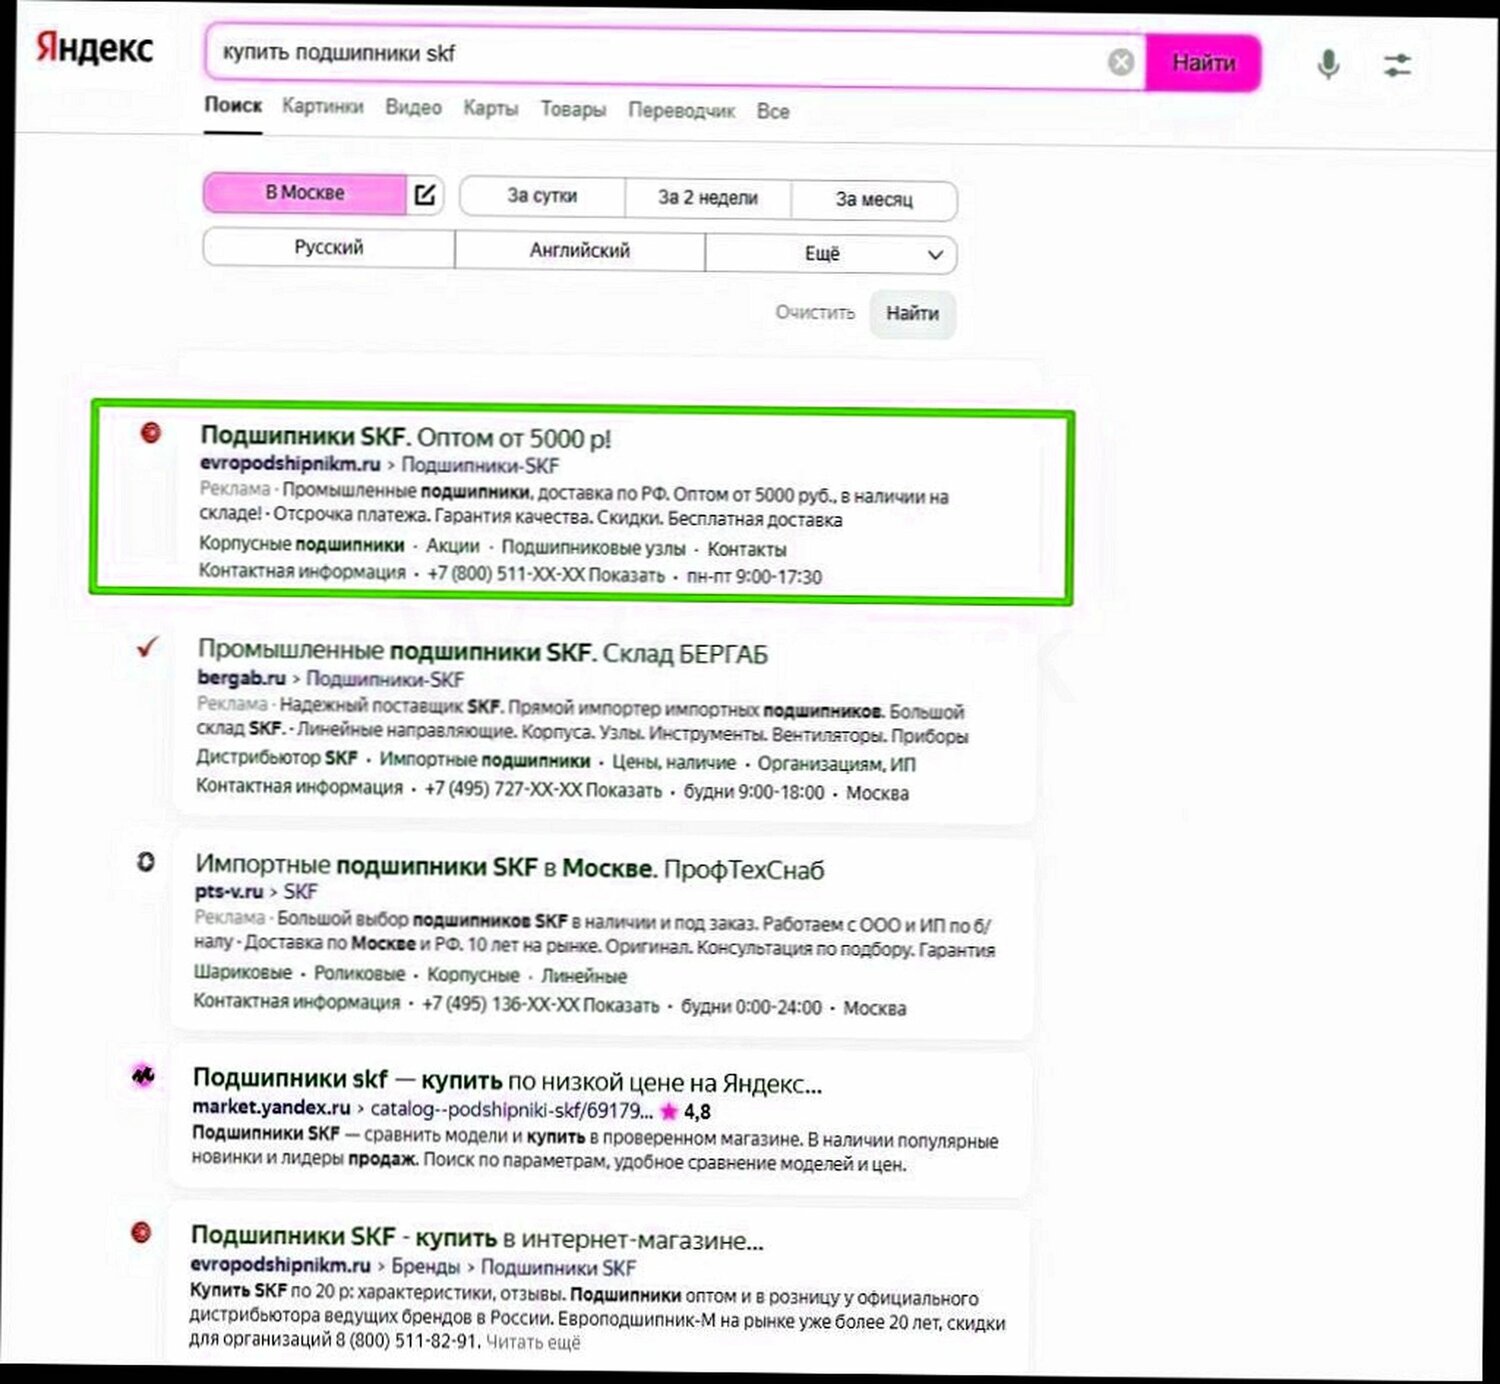
Task: Click the pts-v.ru favicon
Action: click(146, 861)
